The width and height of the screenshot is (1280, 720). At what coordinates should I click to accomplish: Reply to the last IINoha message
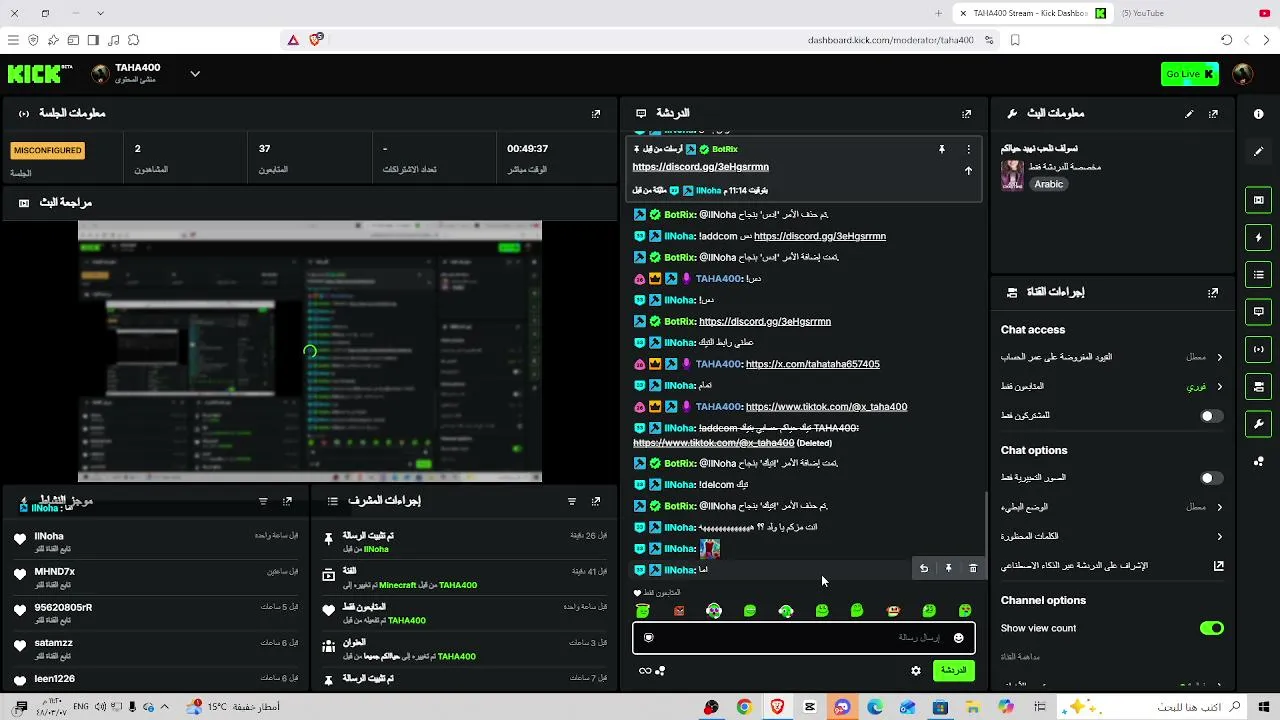point(924,568)
